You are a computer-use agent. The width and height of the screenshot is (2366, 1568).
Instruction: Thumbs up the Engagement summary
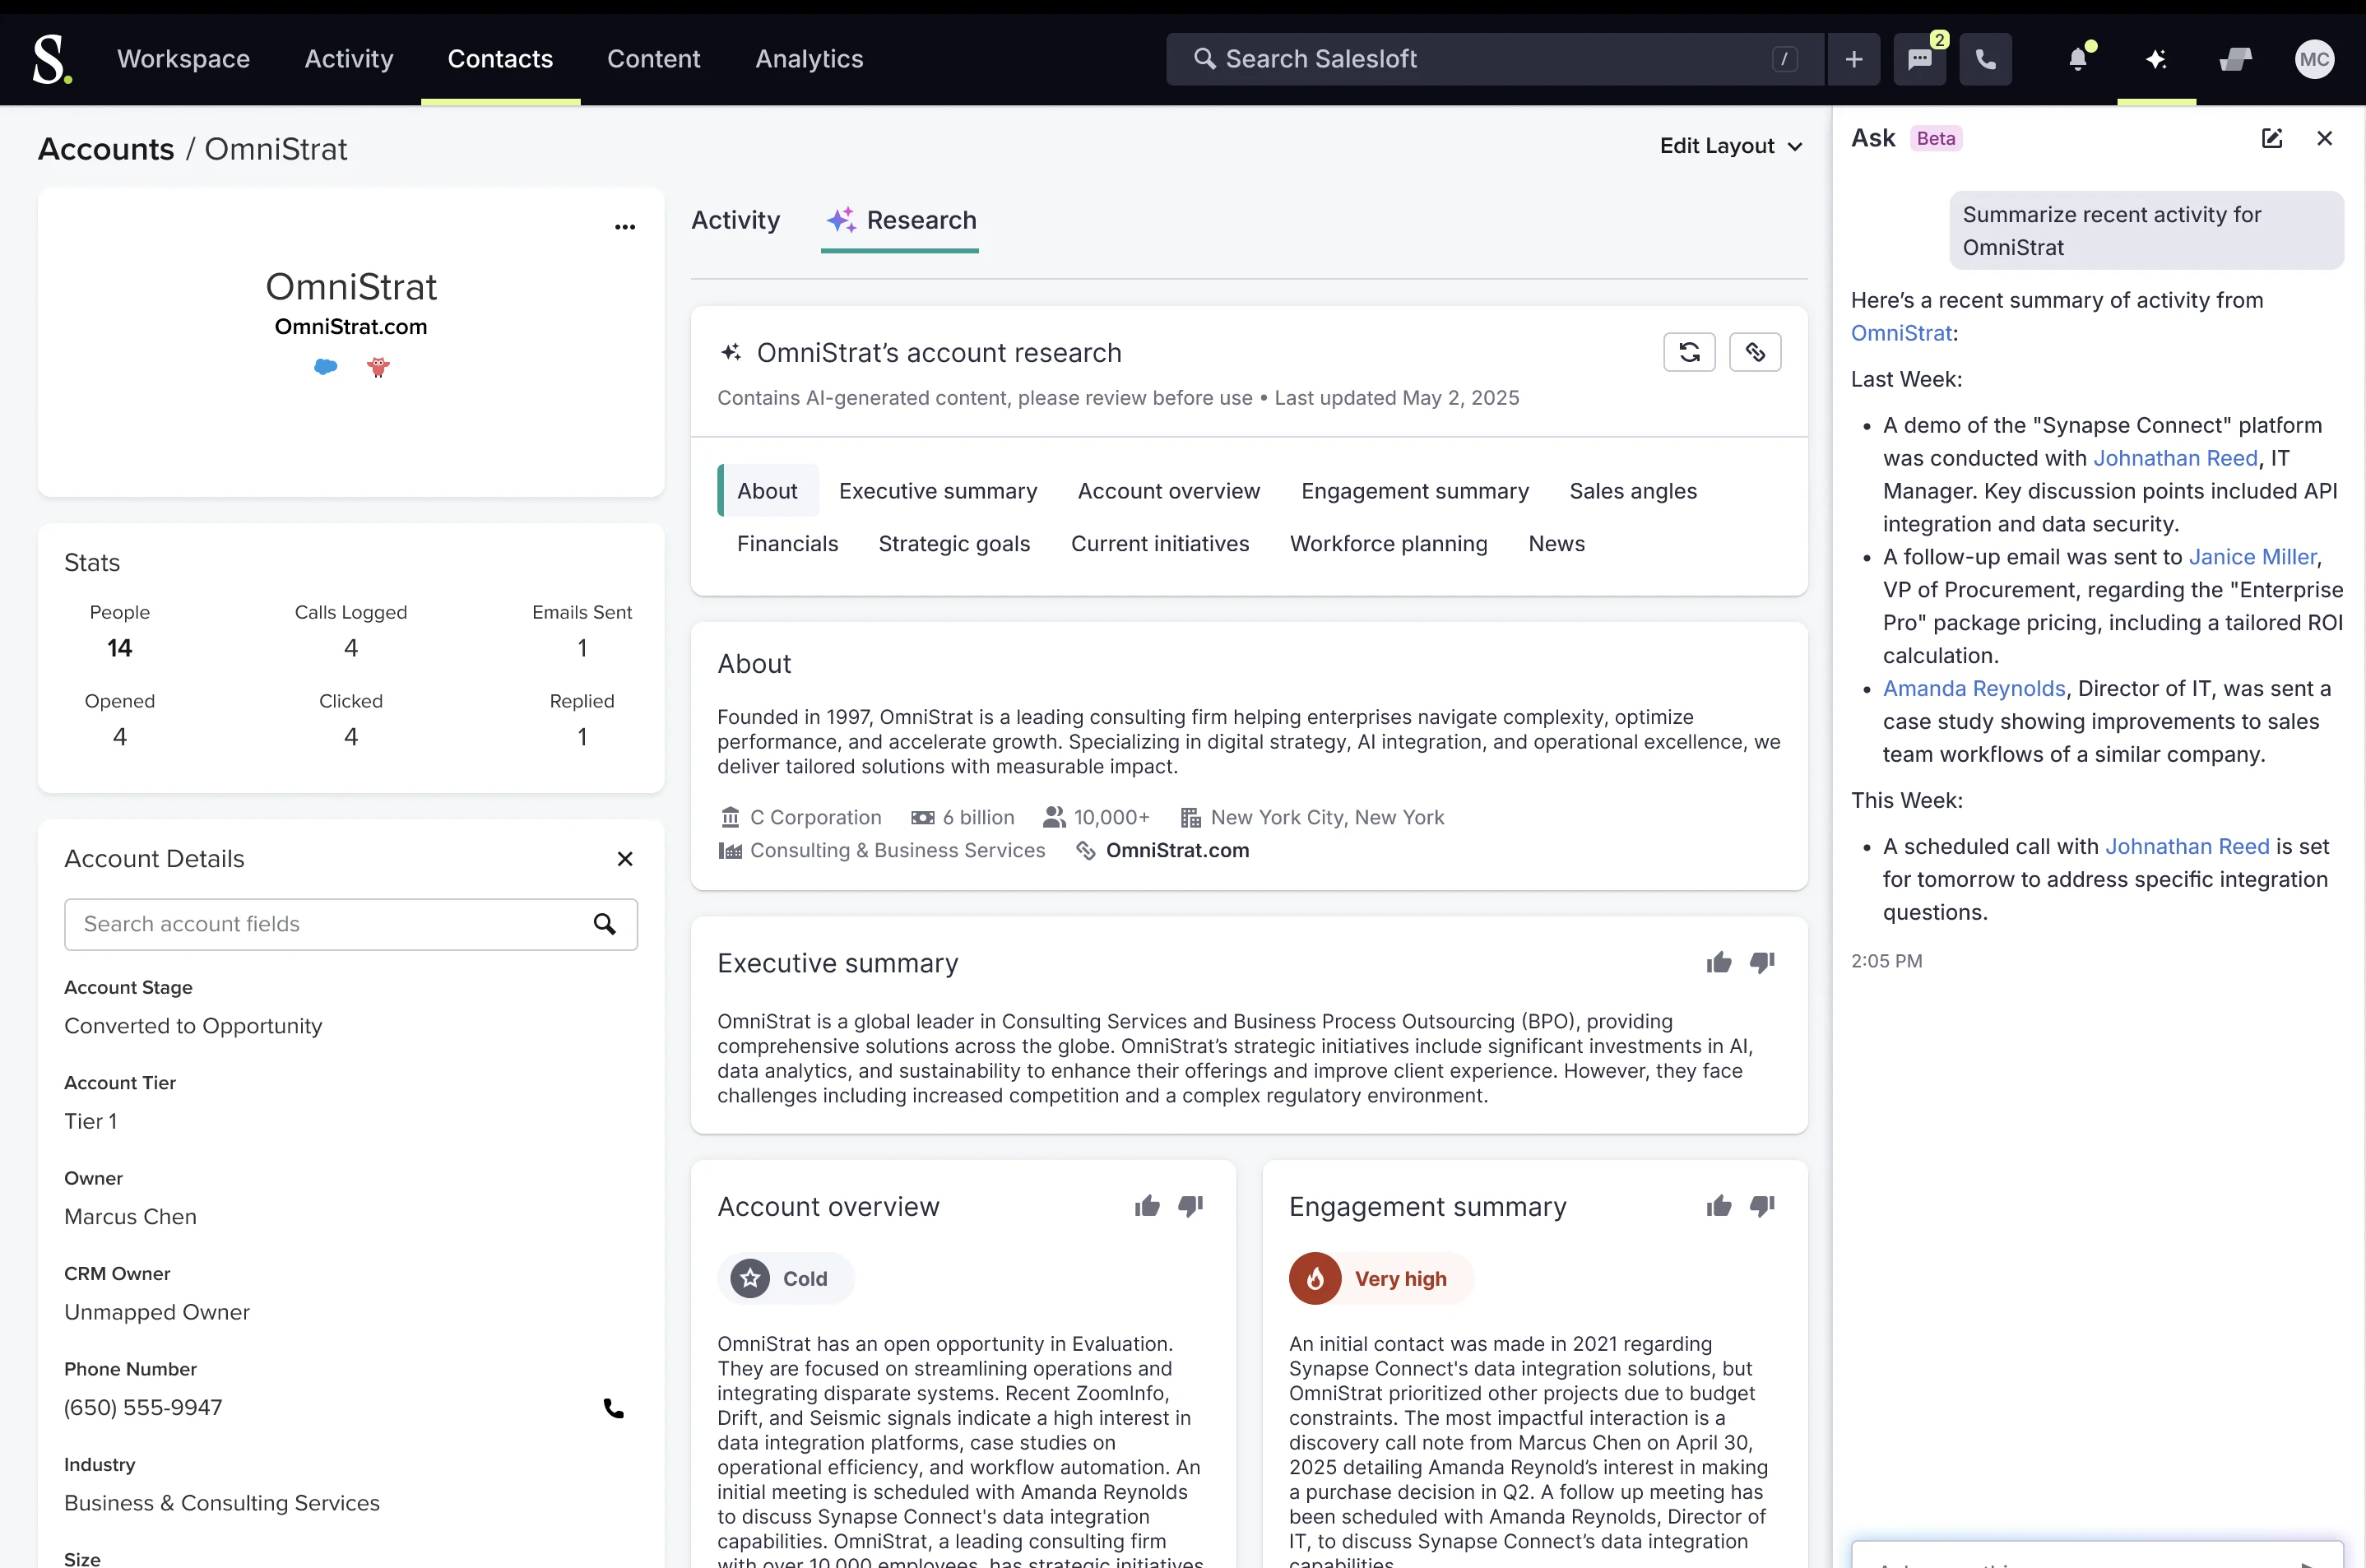(x=1718, y=1206)
